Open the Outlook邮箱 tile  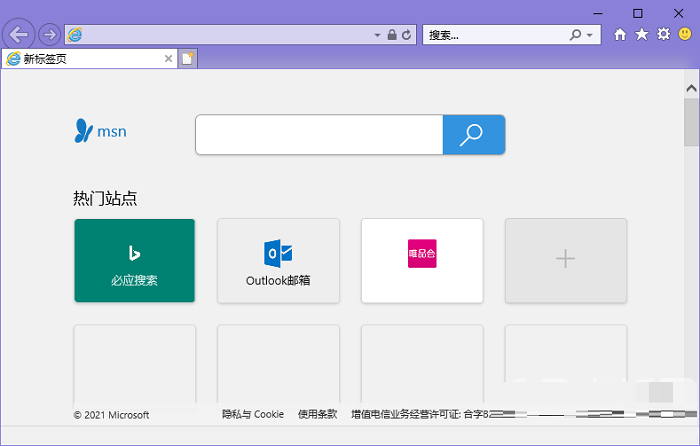[x=278, y=260]
